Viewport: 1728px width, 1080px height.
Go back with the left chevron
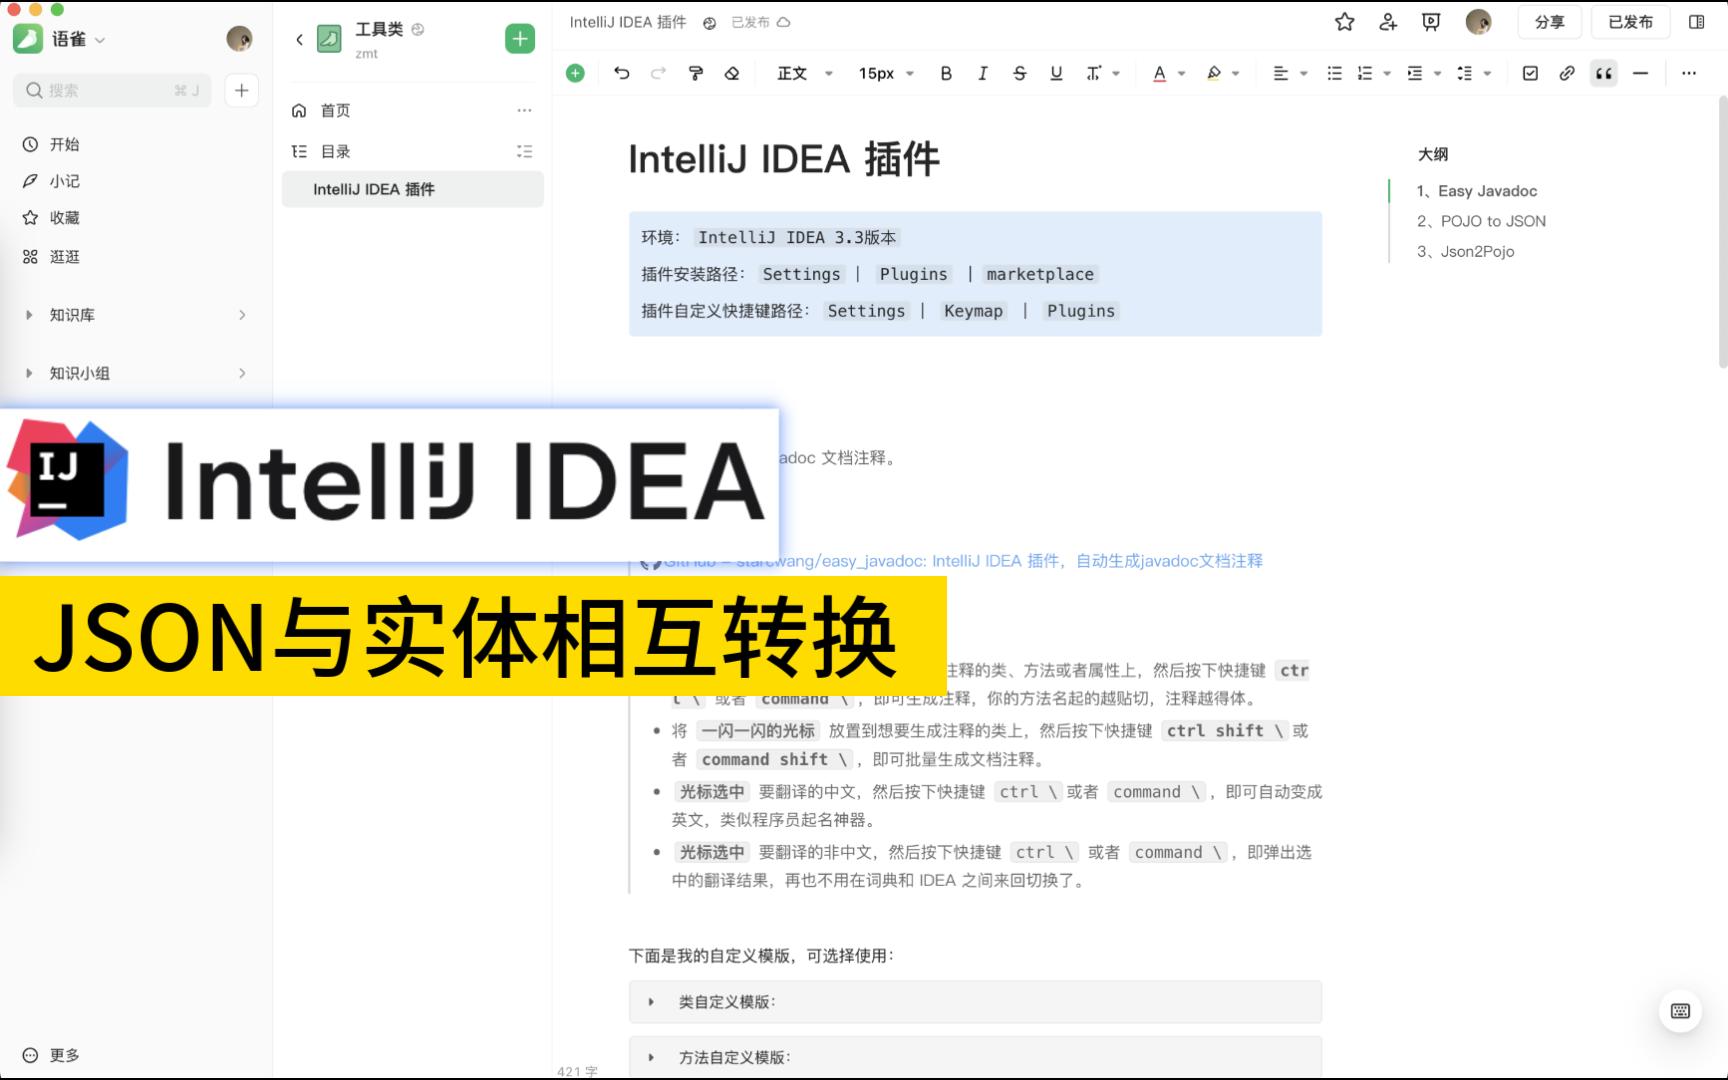[x=299, y=39]
